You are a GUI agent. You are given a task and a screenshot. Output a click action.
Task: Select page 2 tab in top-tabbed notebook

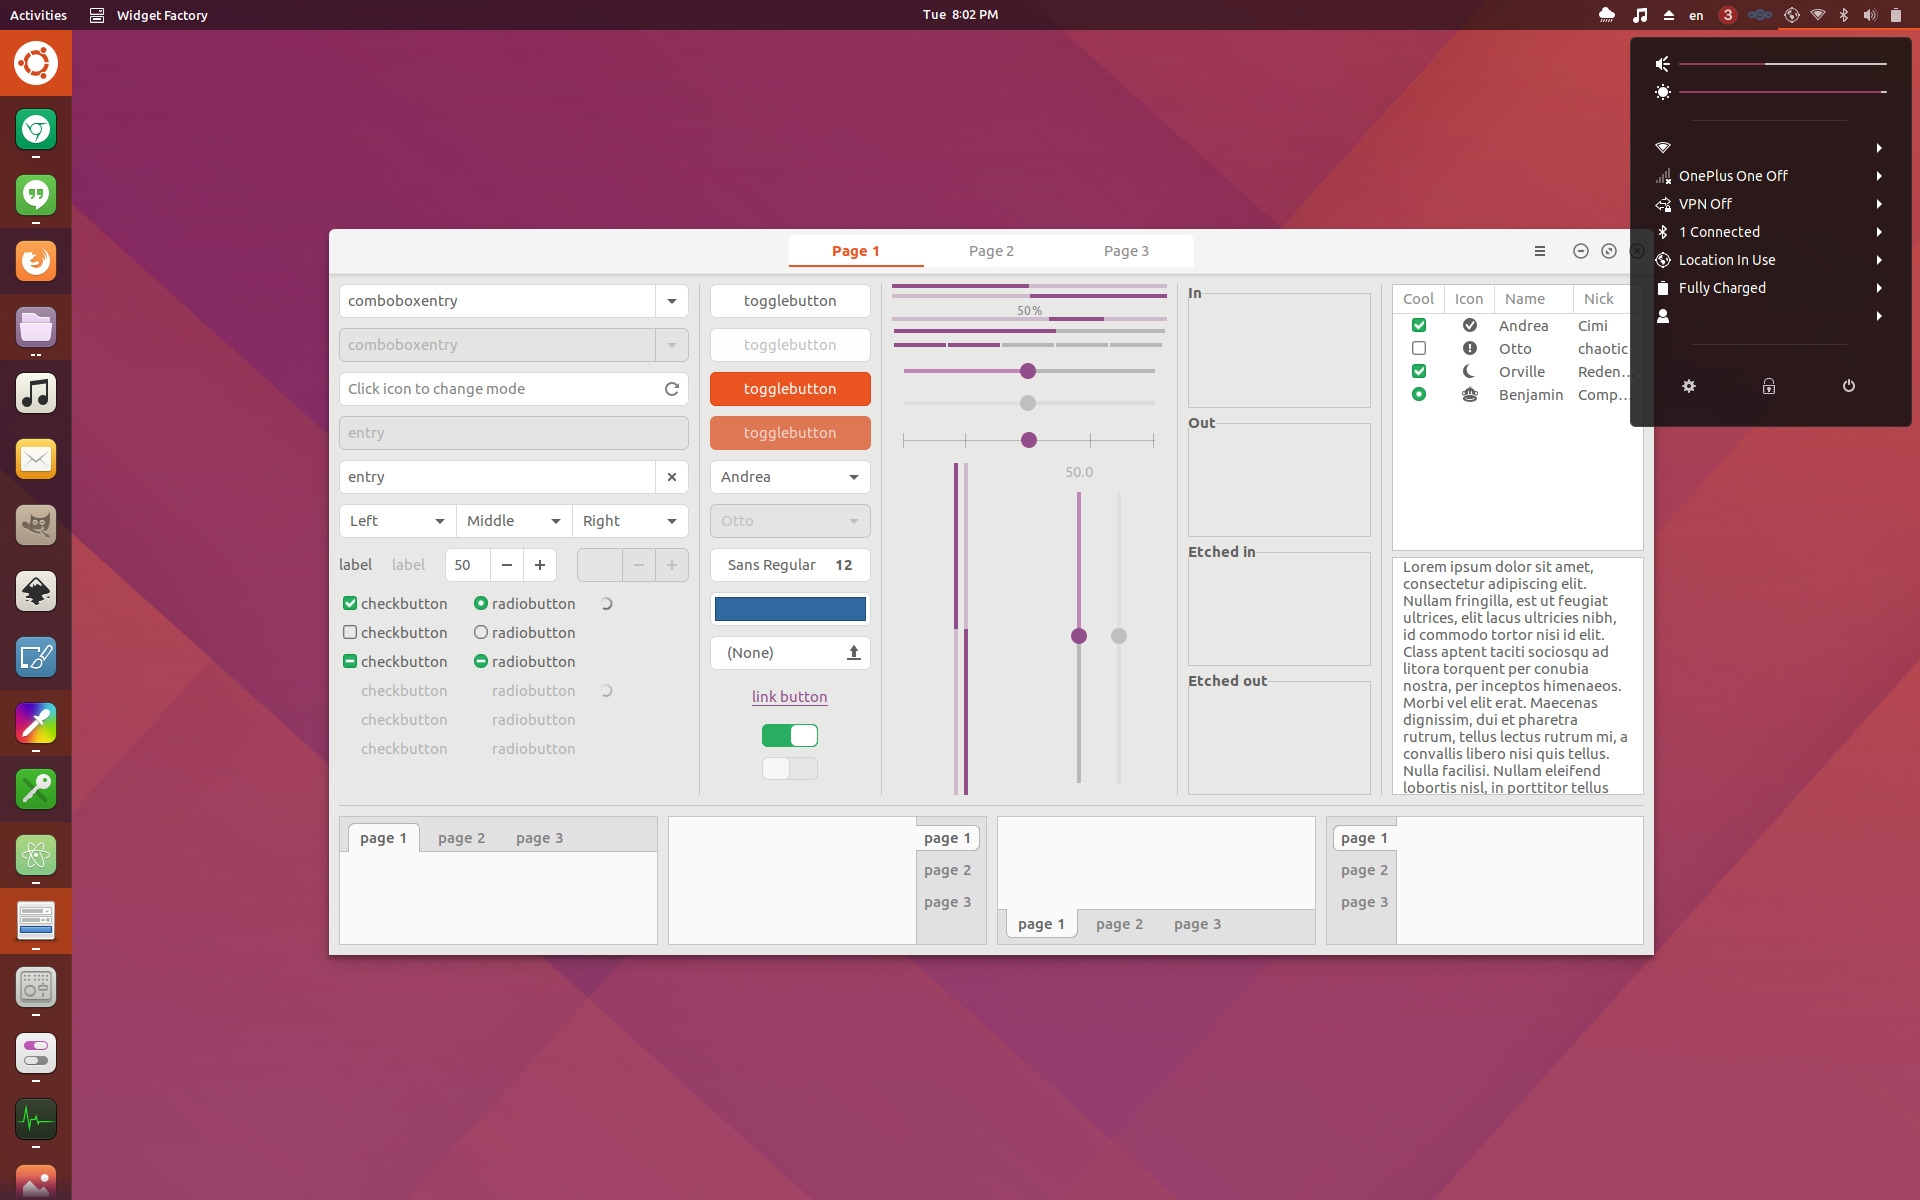tap(461, 838)
